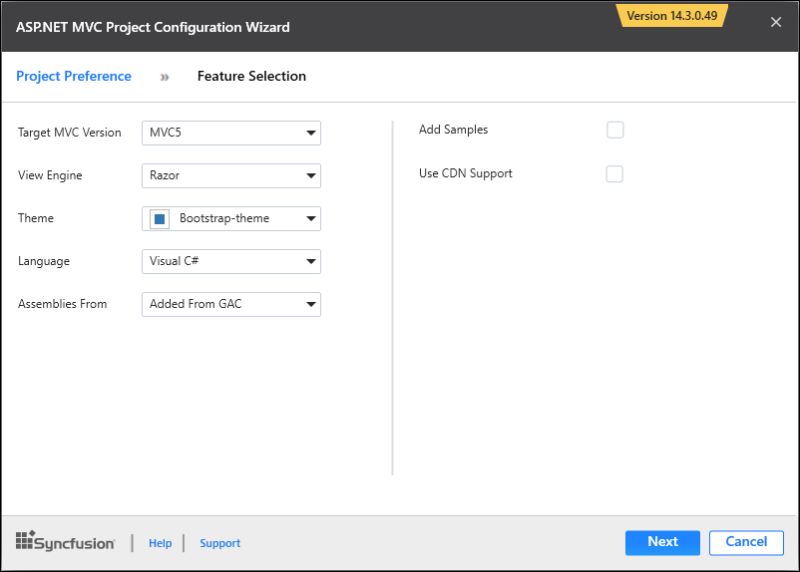
Task: Click the Version 14.3.0.49 badge
Action: pos(672,16)
